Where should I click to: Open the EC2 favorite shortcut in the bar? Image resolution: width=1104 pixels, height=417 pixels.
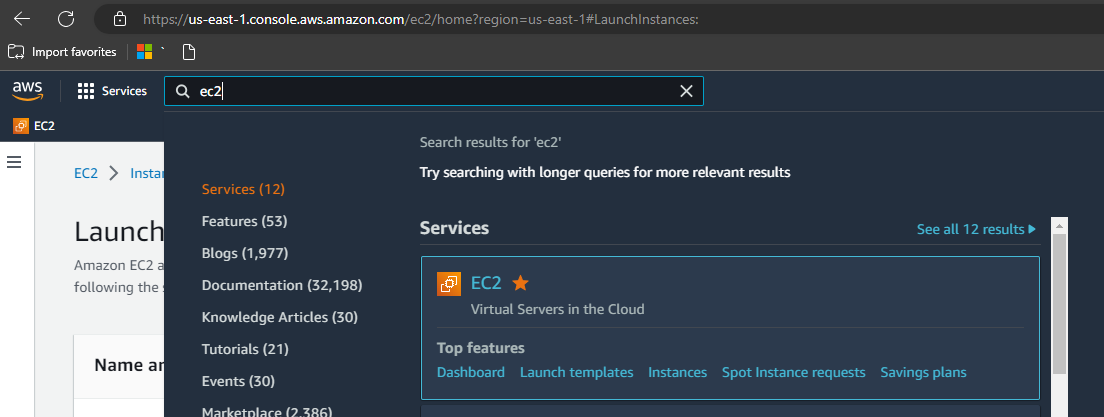[34, 126]
